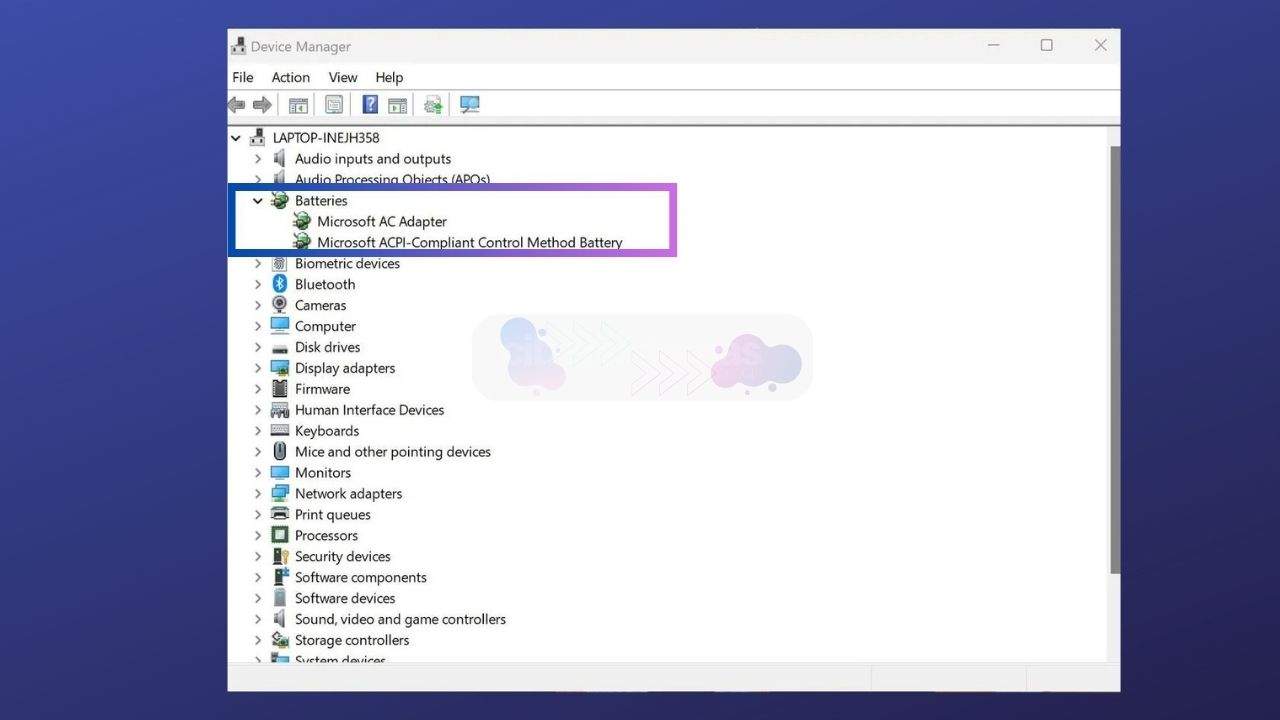The height and width of the screenshot is (720, 1280).
Task: Toggle the Show/Hide Action Pane icon
Action: coord(397,105)
